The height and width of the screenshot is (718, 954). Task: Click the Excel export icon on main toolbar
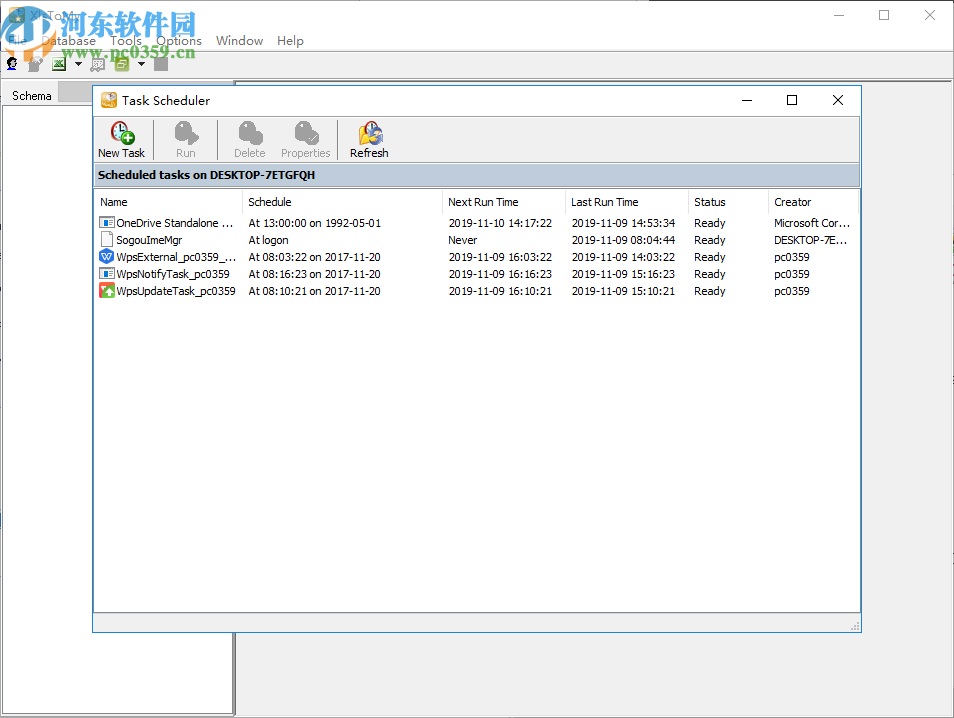pos(59,62)
